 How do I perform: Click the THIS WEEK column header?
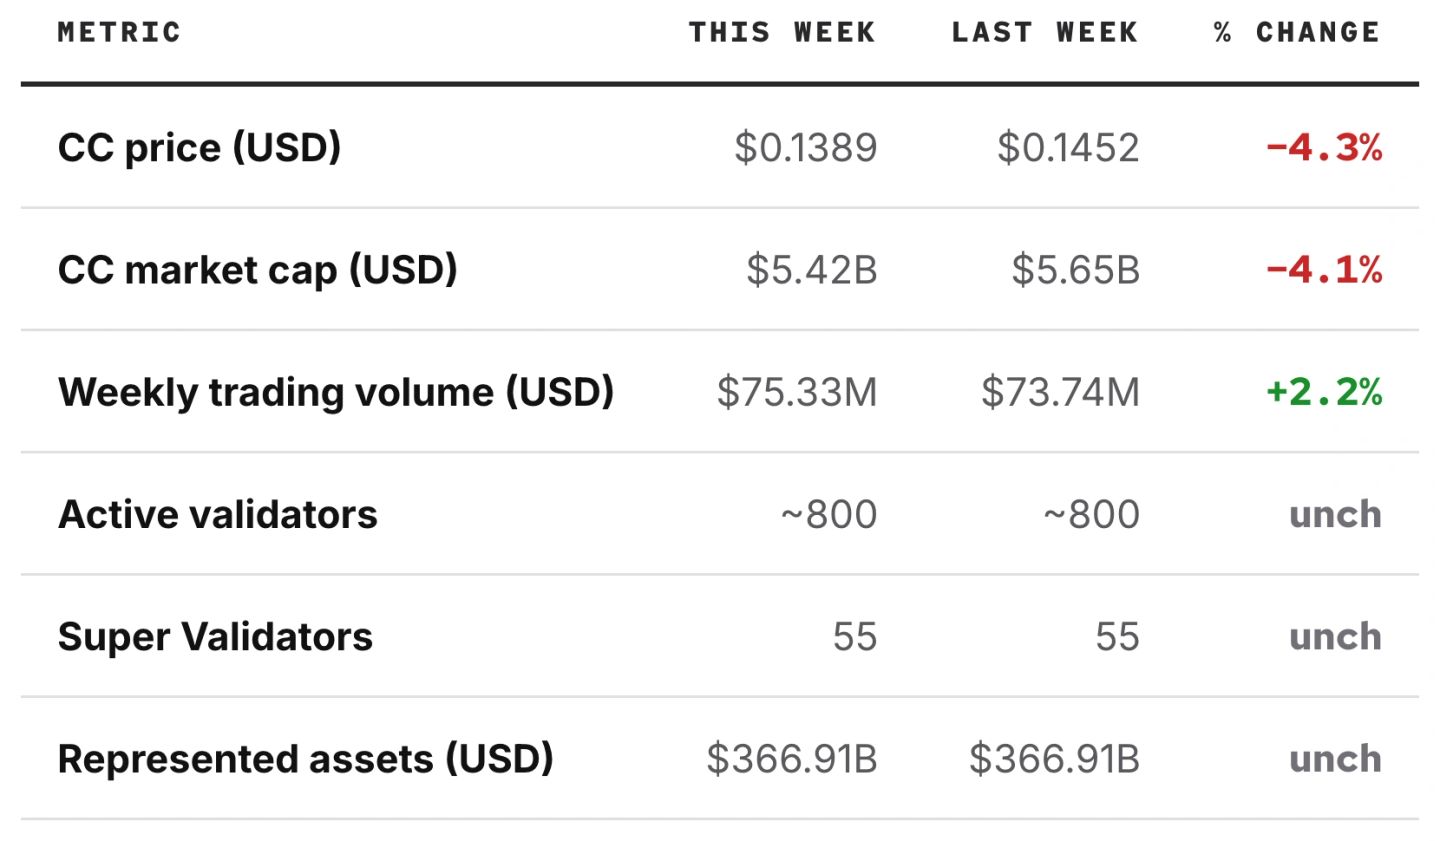pyautogui.click(x=782, y=32)
